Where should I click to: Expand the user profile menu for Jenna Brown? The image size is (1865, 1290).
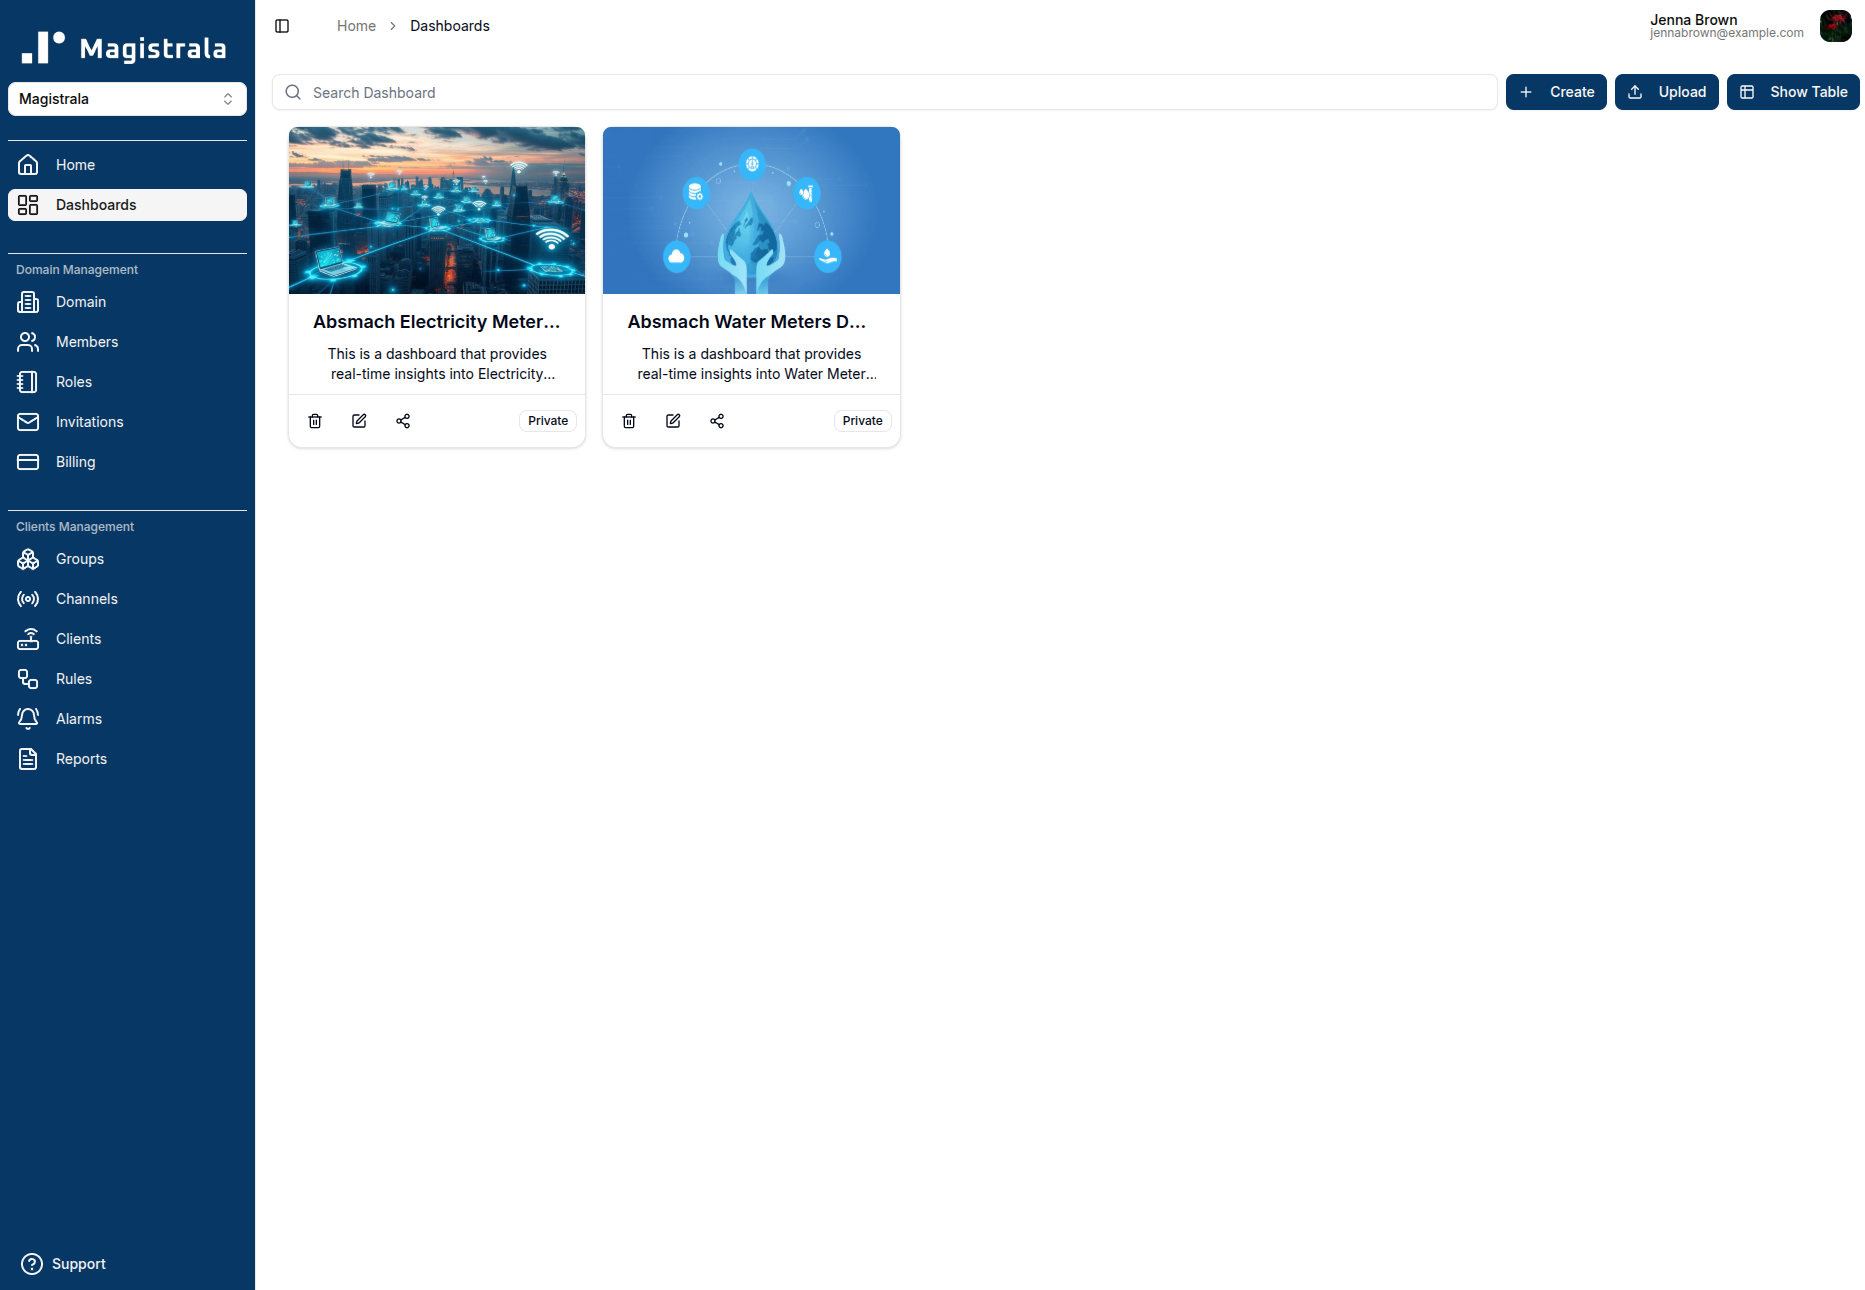(1836, 26)
